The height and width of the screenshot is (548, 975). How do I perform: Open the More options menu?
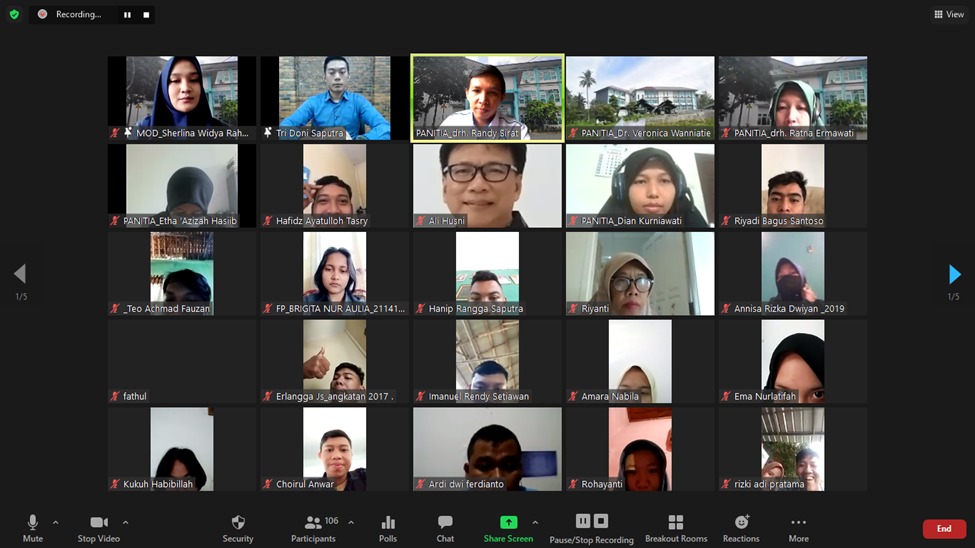coord(798,523)
